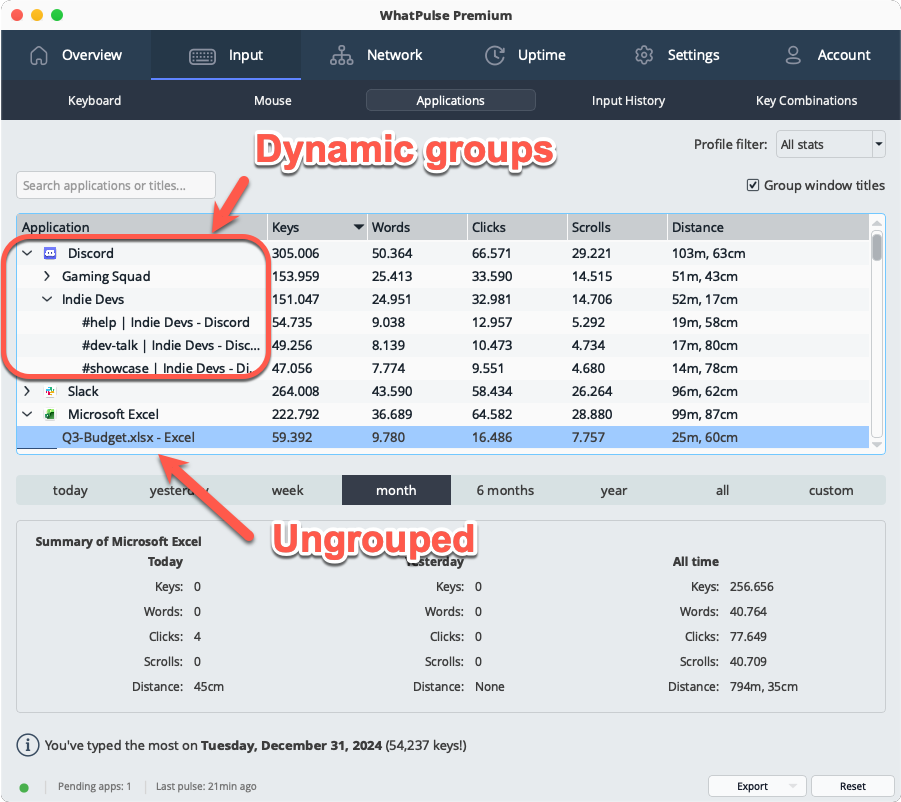Click the info icon beside typing record
Screen dimensions: 901x802
[x=28, y=745]
